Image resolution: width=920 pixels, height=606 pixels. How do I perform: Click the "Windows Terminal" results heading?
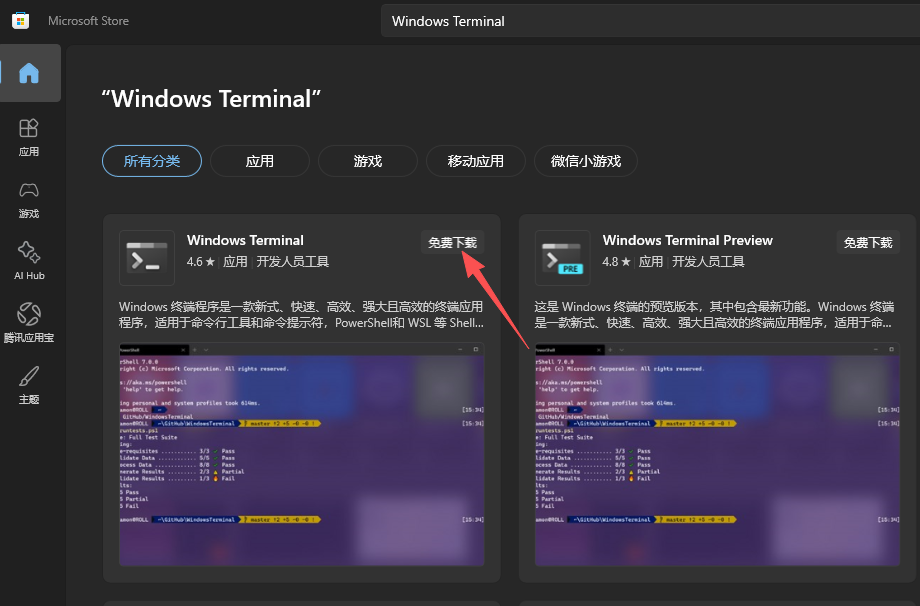coord(211,99)
